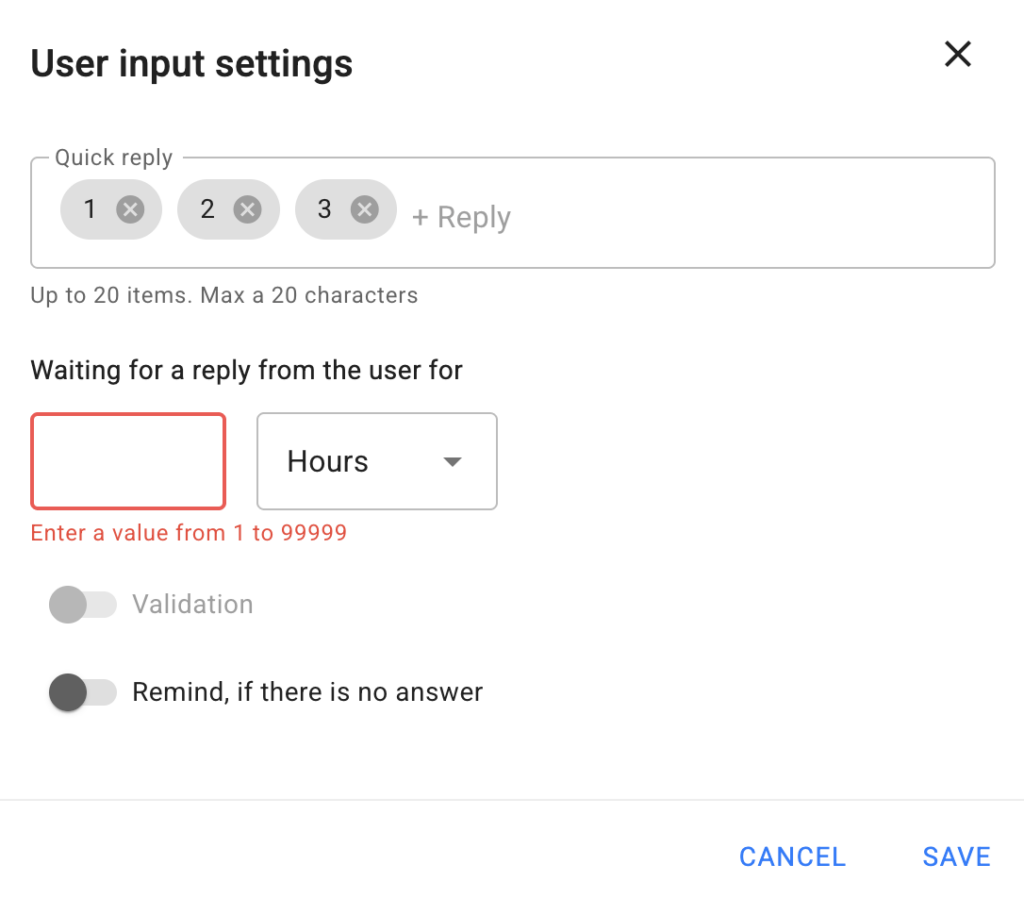
Task: Select the quick reply chip labeled 3
Action: click(x=324, y=209)
